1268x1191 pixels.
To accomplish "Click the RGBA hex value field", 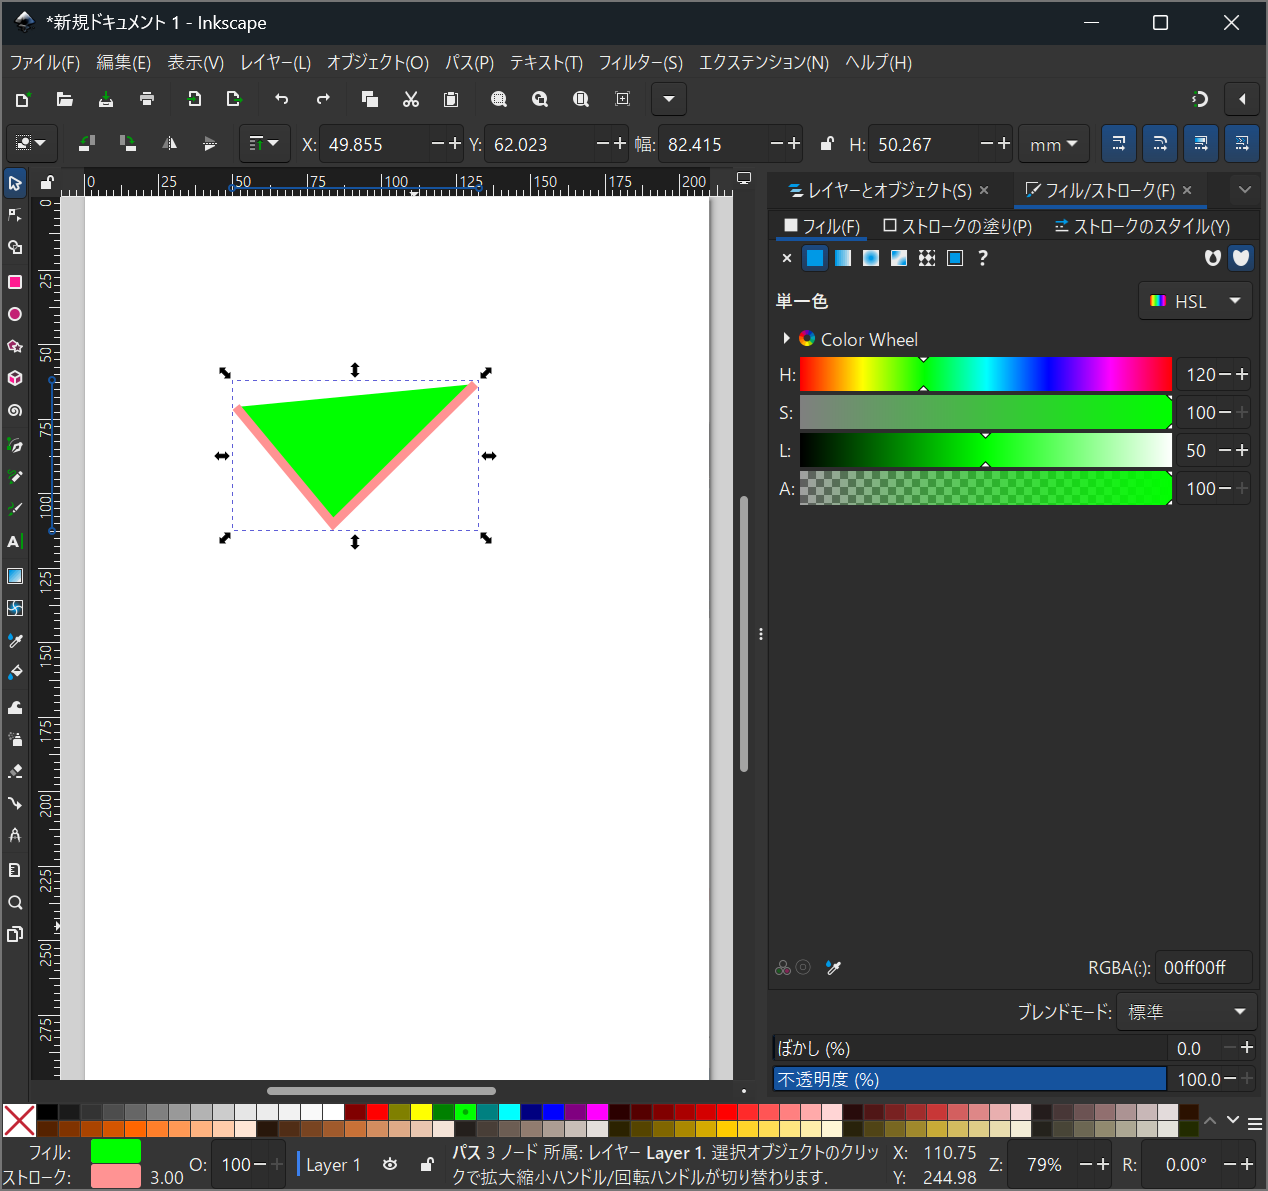I will tap(1202, 967).
